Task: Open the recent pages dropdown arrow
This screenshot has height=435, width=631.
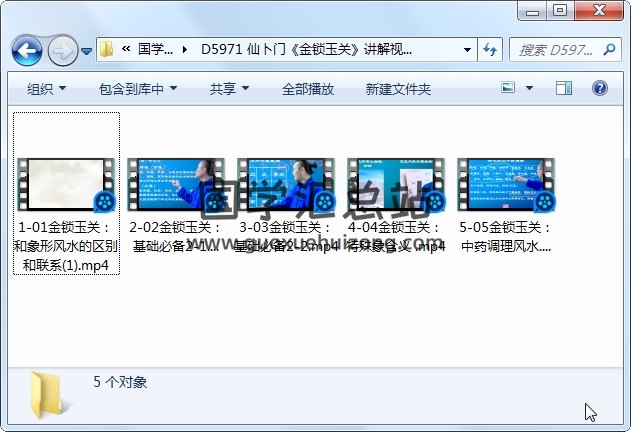Action: click(x=87, y=50)
